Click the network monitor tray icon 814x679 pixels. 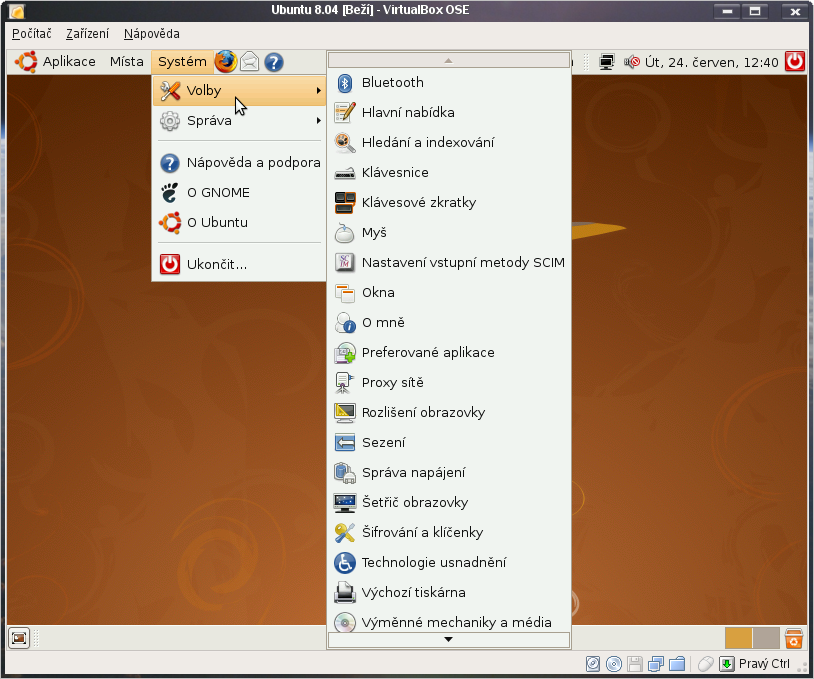[606, 62]
